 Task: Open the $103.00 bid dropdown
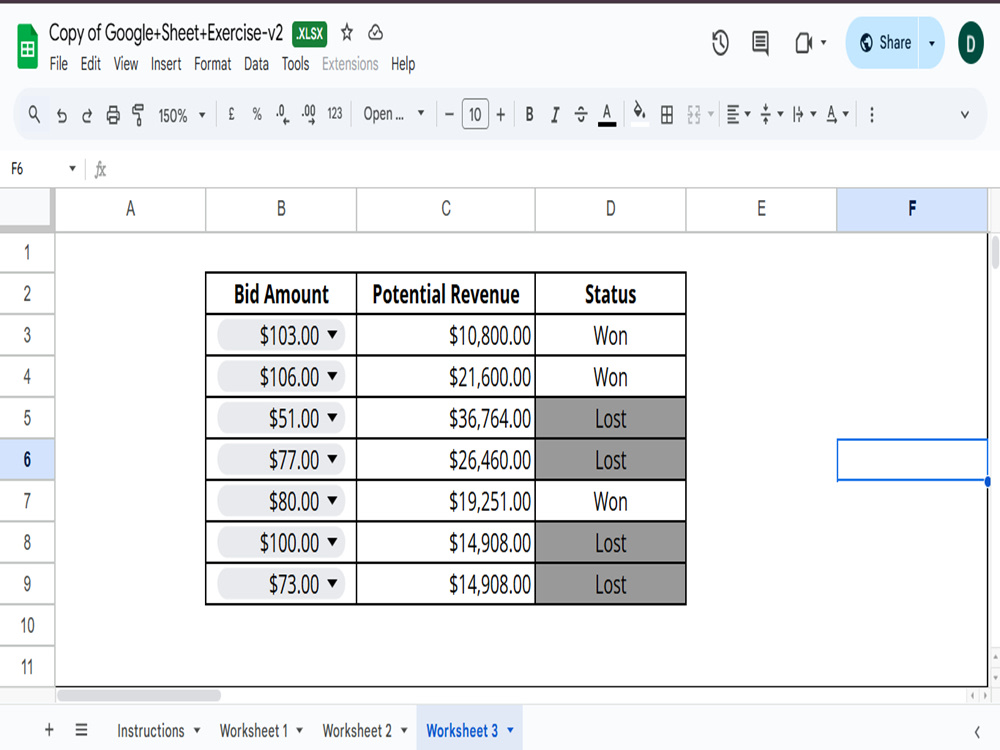(x=332, y=334)
